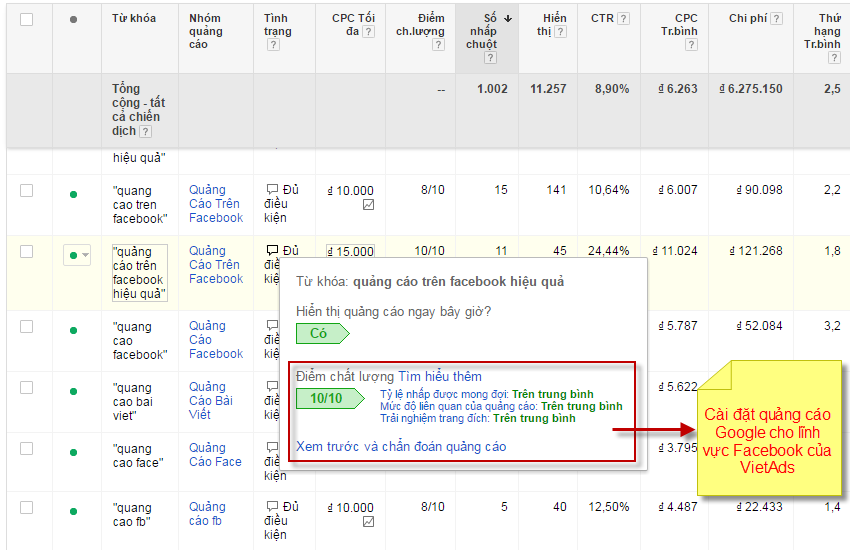Image resolution: width=850 pixels, height=550 pixels.
Task: Open status dropdown for highlighted hiệu quả keyword
Action: pos(76,255)
